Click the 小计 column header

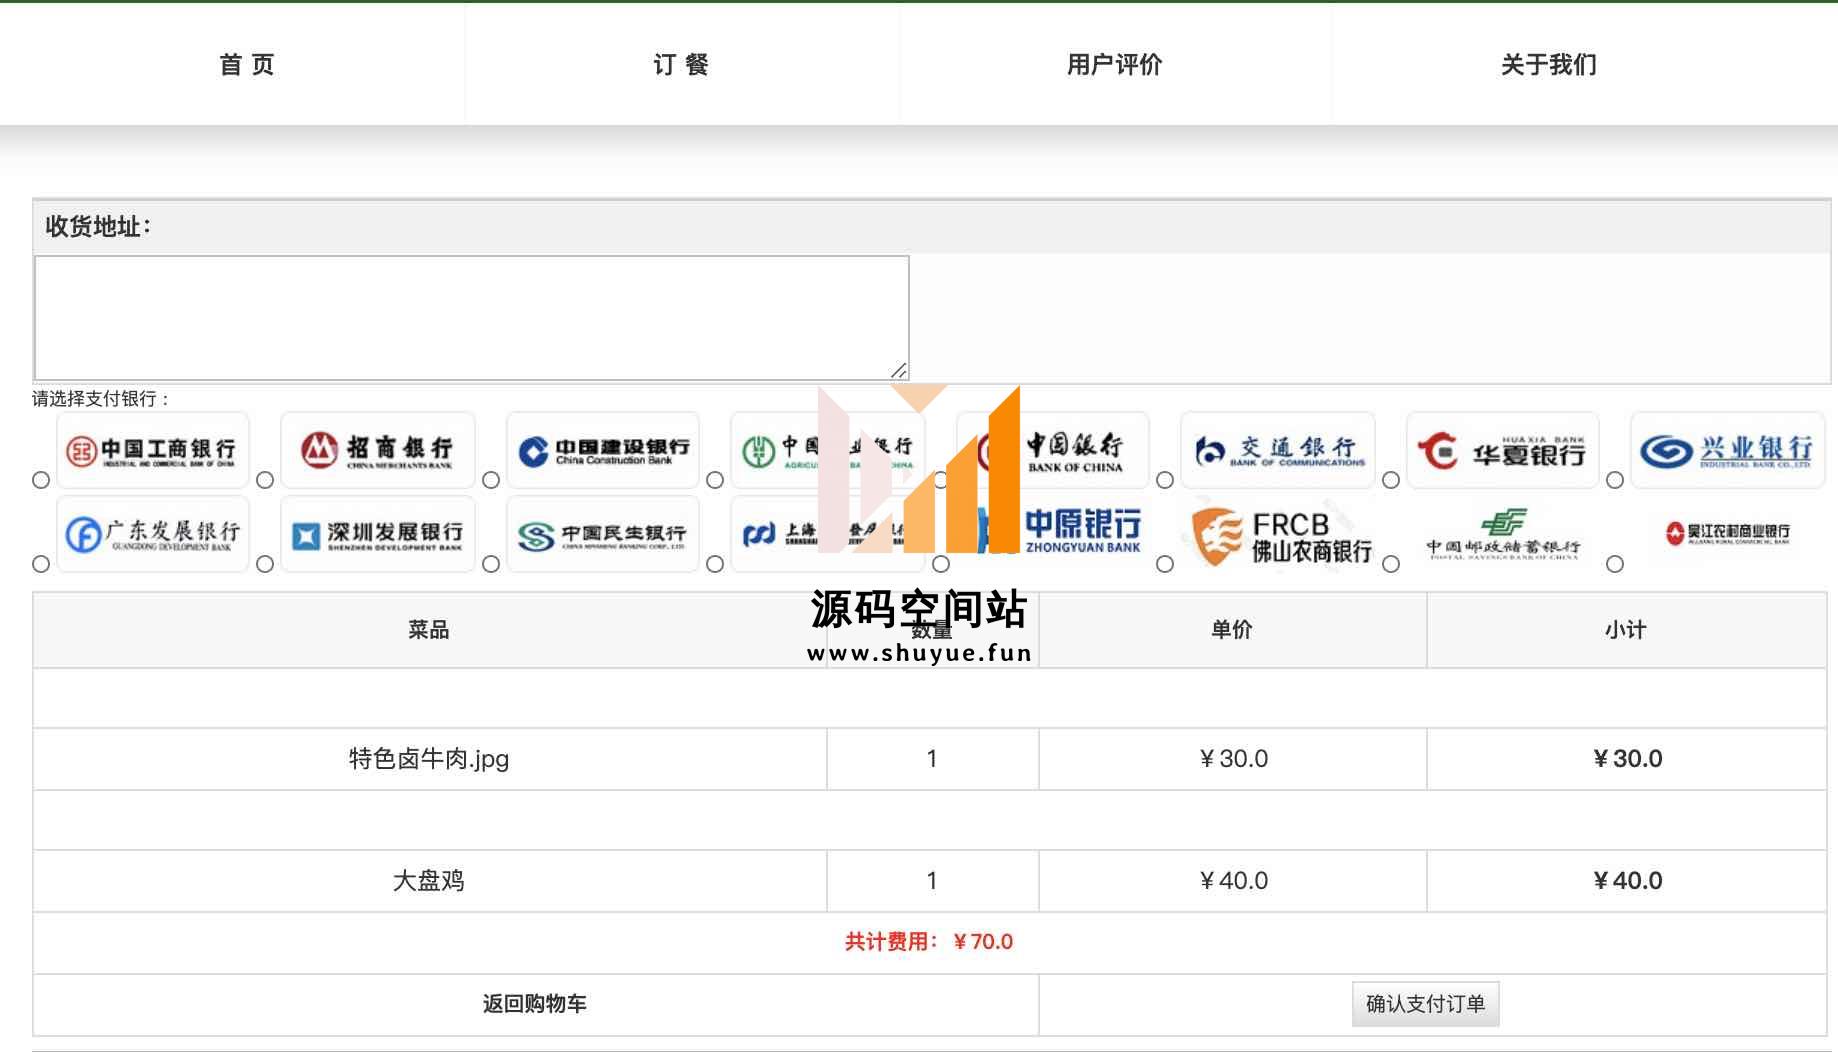coord(1626,630)
